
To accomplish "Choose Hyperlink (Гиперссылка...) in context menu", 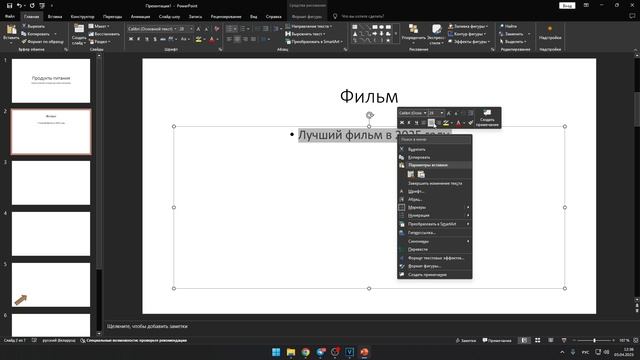I will (435, 233).
